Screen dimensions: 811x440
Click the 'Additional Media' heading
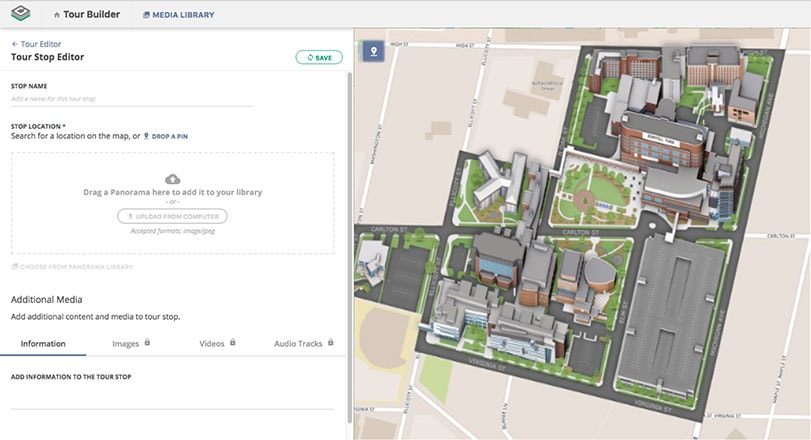click(47, 299)
